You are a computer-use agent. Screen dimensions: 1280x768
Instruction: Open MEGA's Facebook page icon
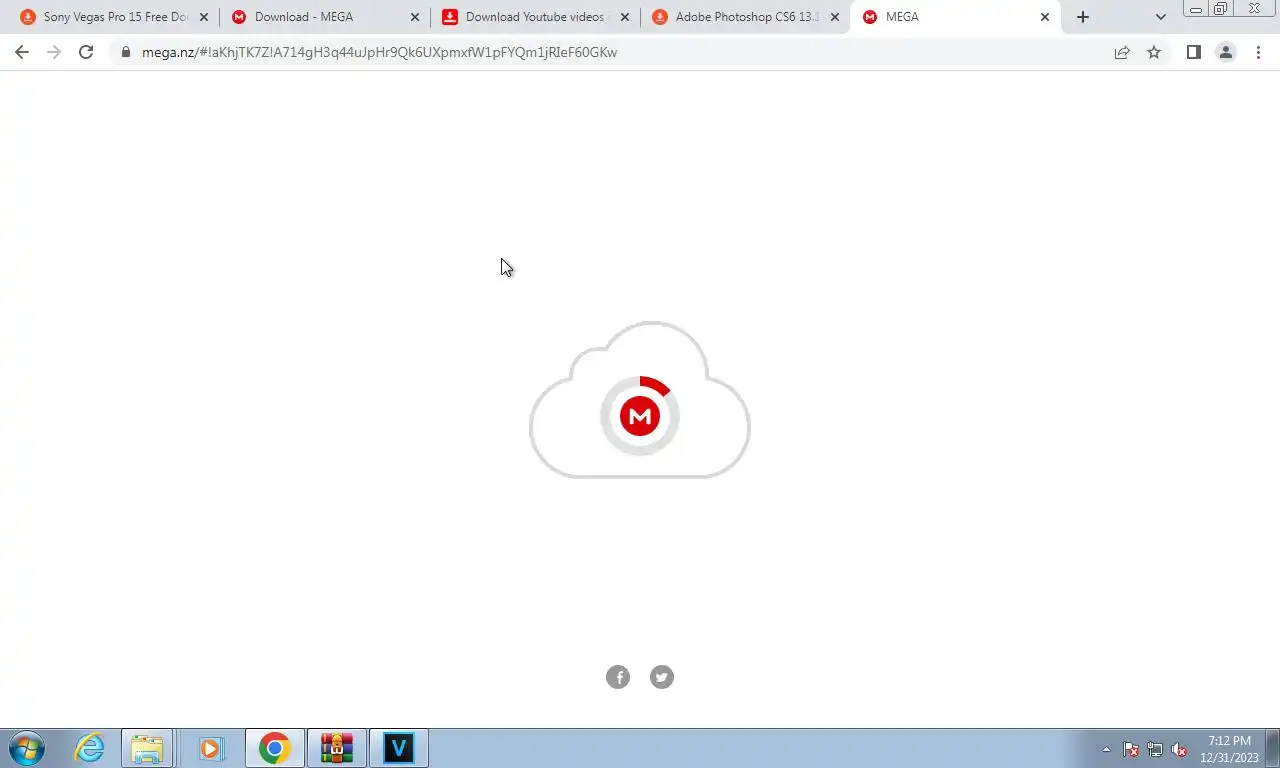(x=618, y=677)
